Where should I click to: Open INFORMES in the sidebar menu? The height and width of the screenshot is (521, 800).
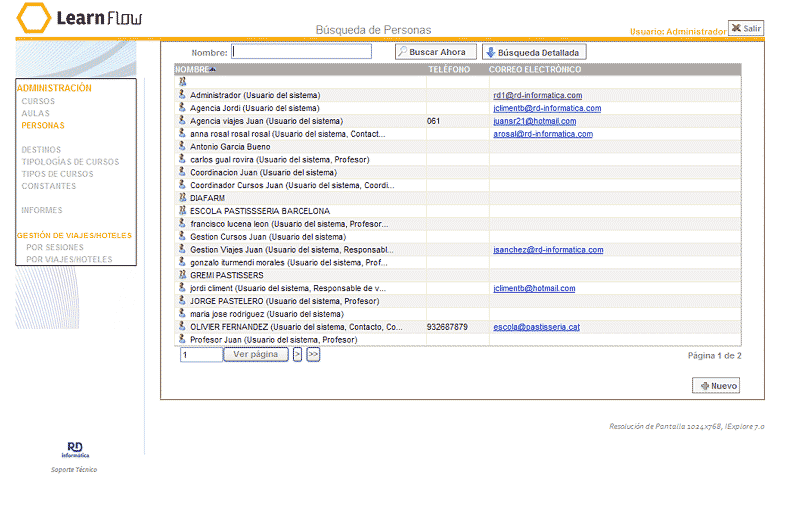point(42,211)
